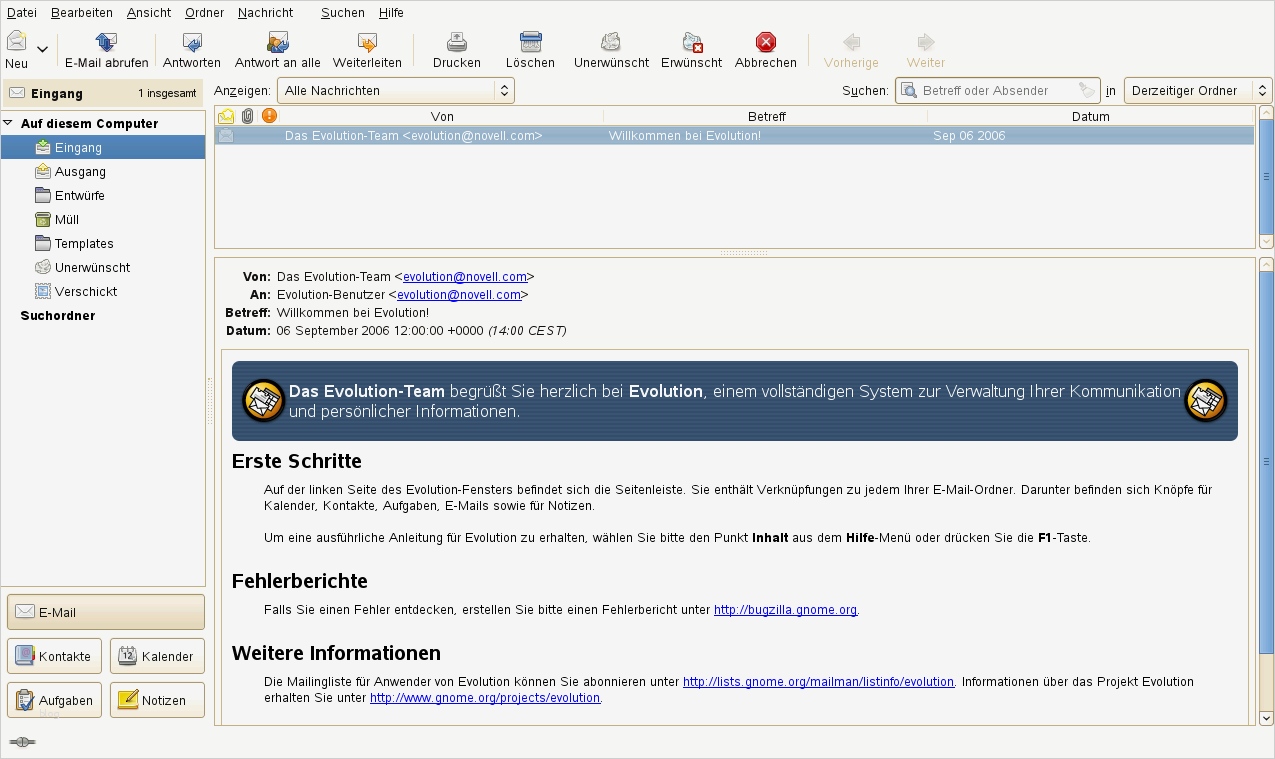Click Antwort an alle toolbar icon

click(x=278, y=42)
